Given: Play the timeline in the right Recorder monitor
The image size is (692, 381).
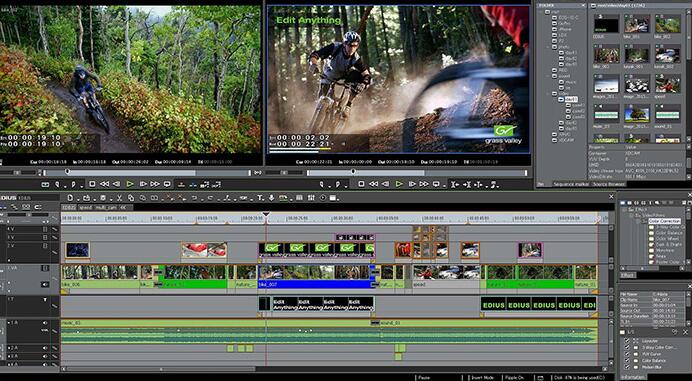Looking at the screenshot, I should point(399,184).
